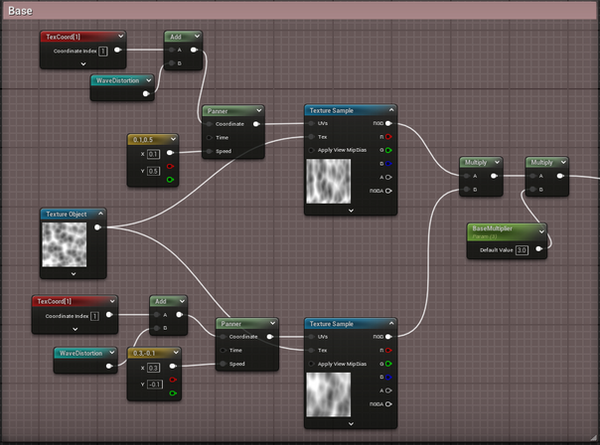
Task: Collapse lower Texture Sample via header arrow
Action: pyautogui.click(x=391, y=323)
